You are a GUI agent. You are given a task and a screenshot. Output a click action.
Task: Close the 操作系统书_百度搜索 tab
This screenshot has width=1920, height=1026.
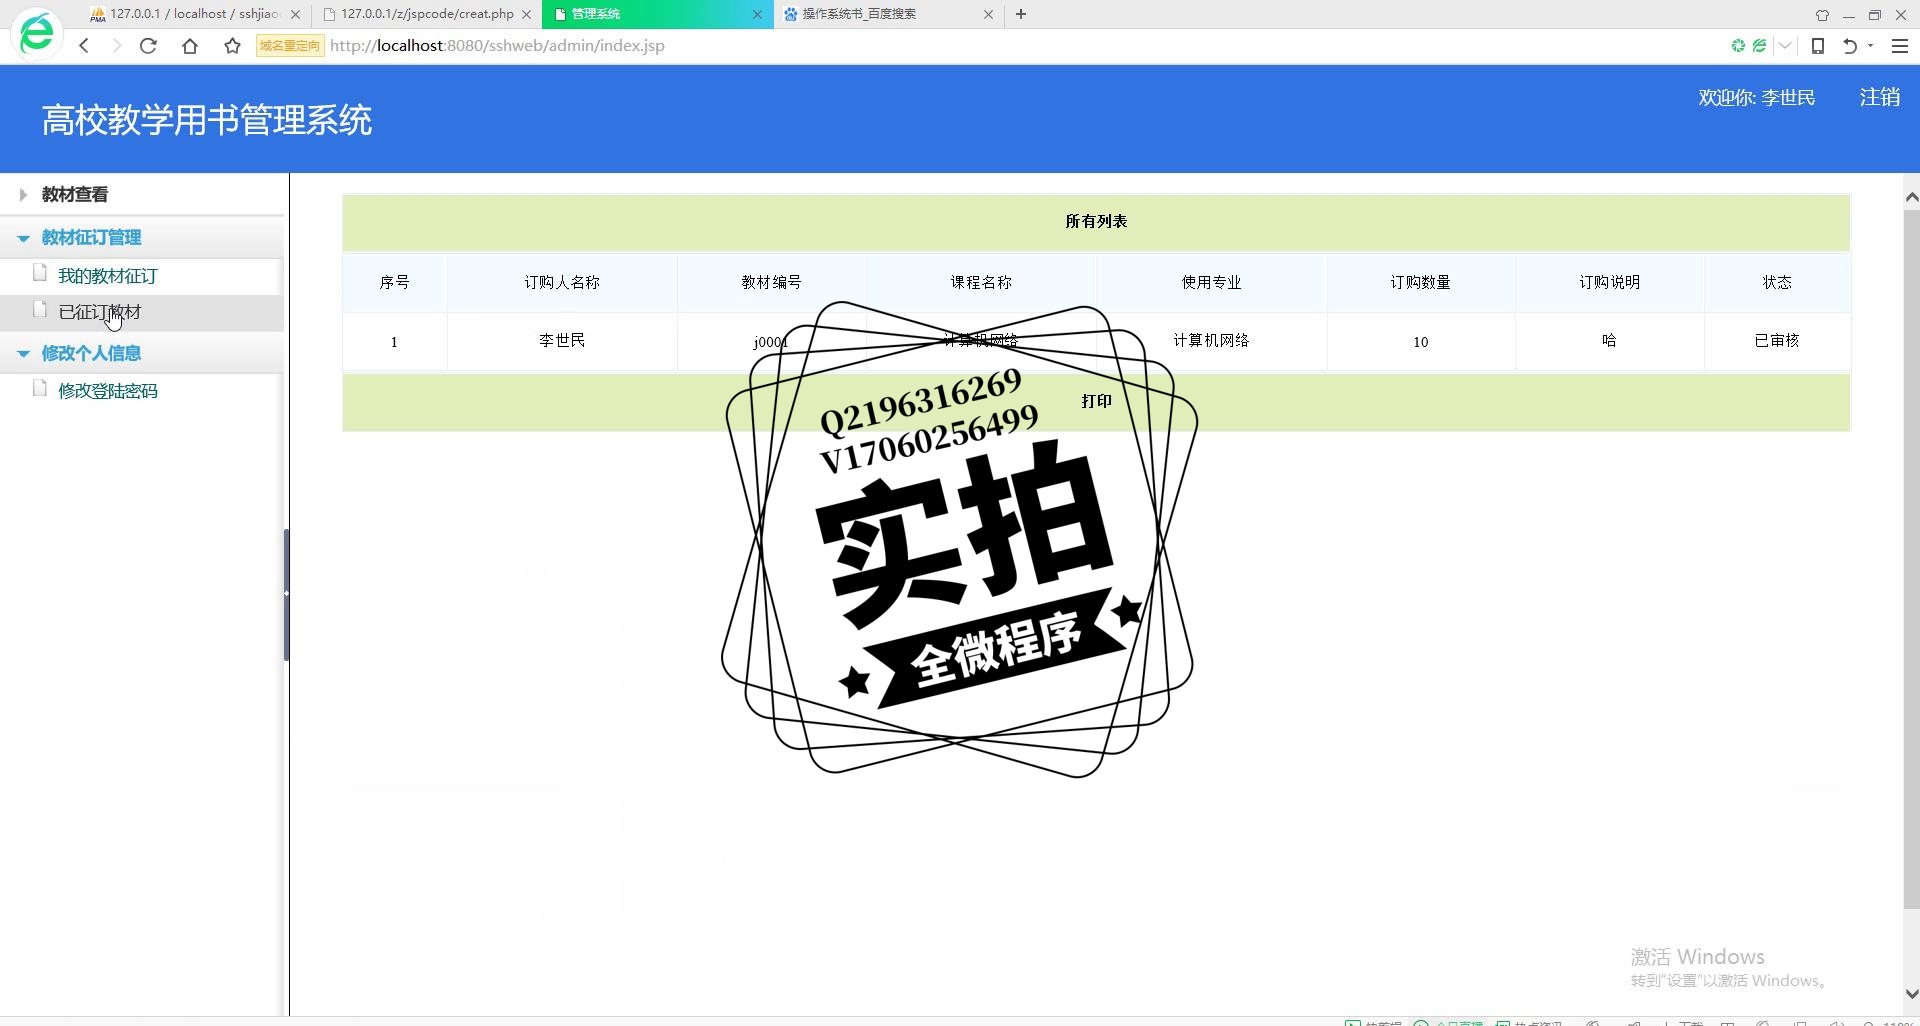[x=988, y=15]
